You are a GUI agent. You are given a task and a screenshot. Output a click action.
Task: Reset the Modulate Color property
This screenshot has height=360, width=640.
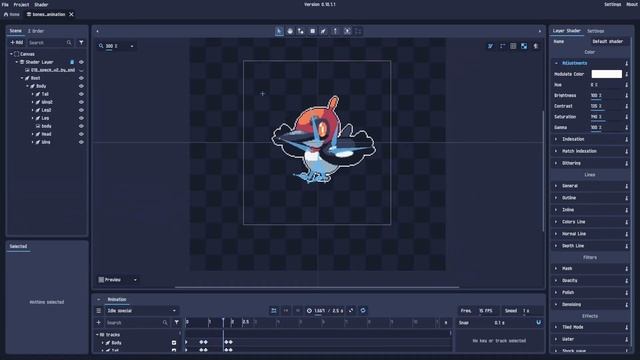tap(627, 74)
